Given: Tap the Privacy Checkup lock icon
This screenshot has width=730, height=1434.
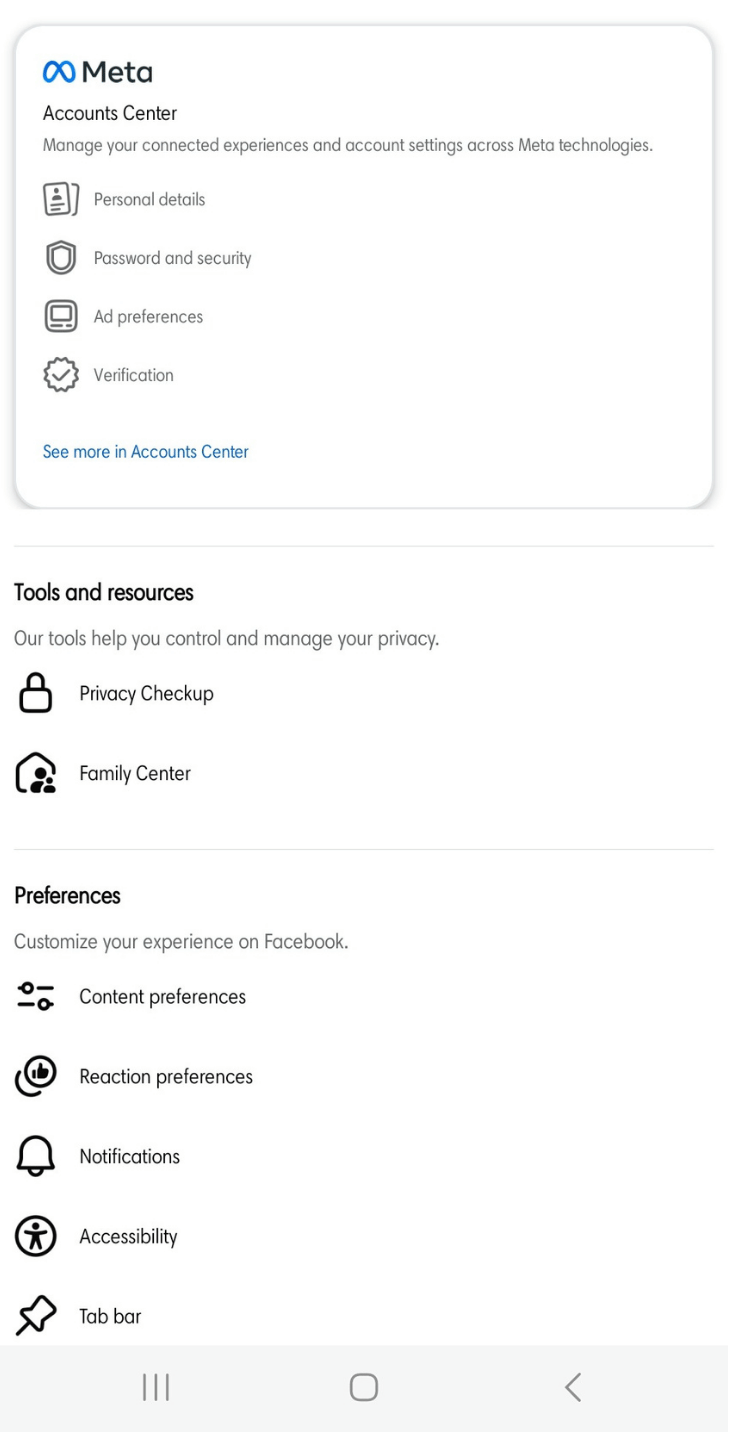Looking at the screenshot, I should 35,694.
